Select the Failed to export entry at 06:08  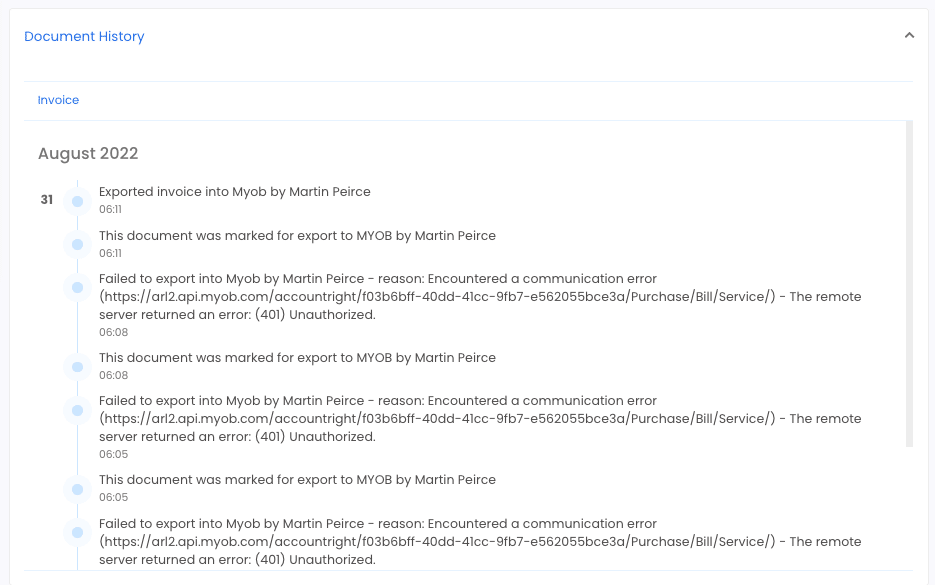(x=480, y=297)
